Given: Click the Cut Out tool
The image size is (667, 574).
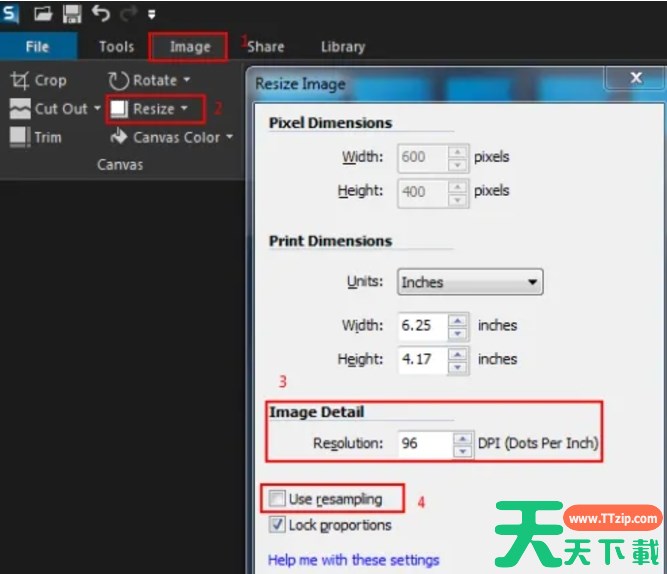Looking at the screenshot, I should coord(49,109).
